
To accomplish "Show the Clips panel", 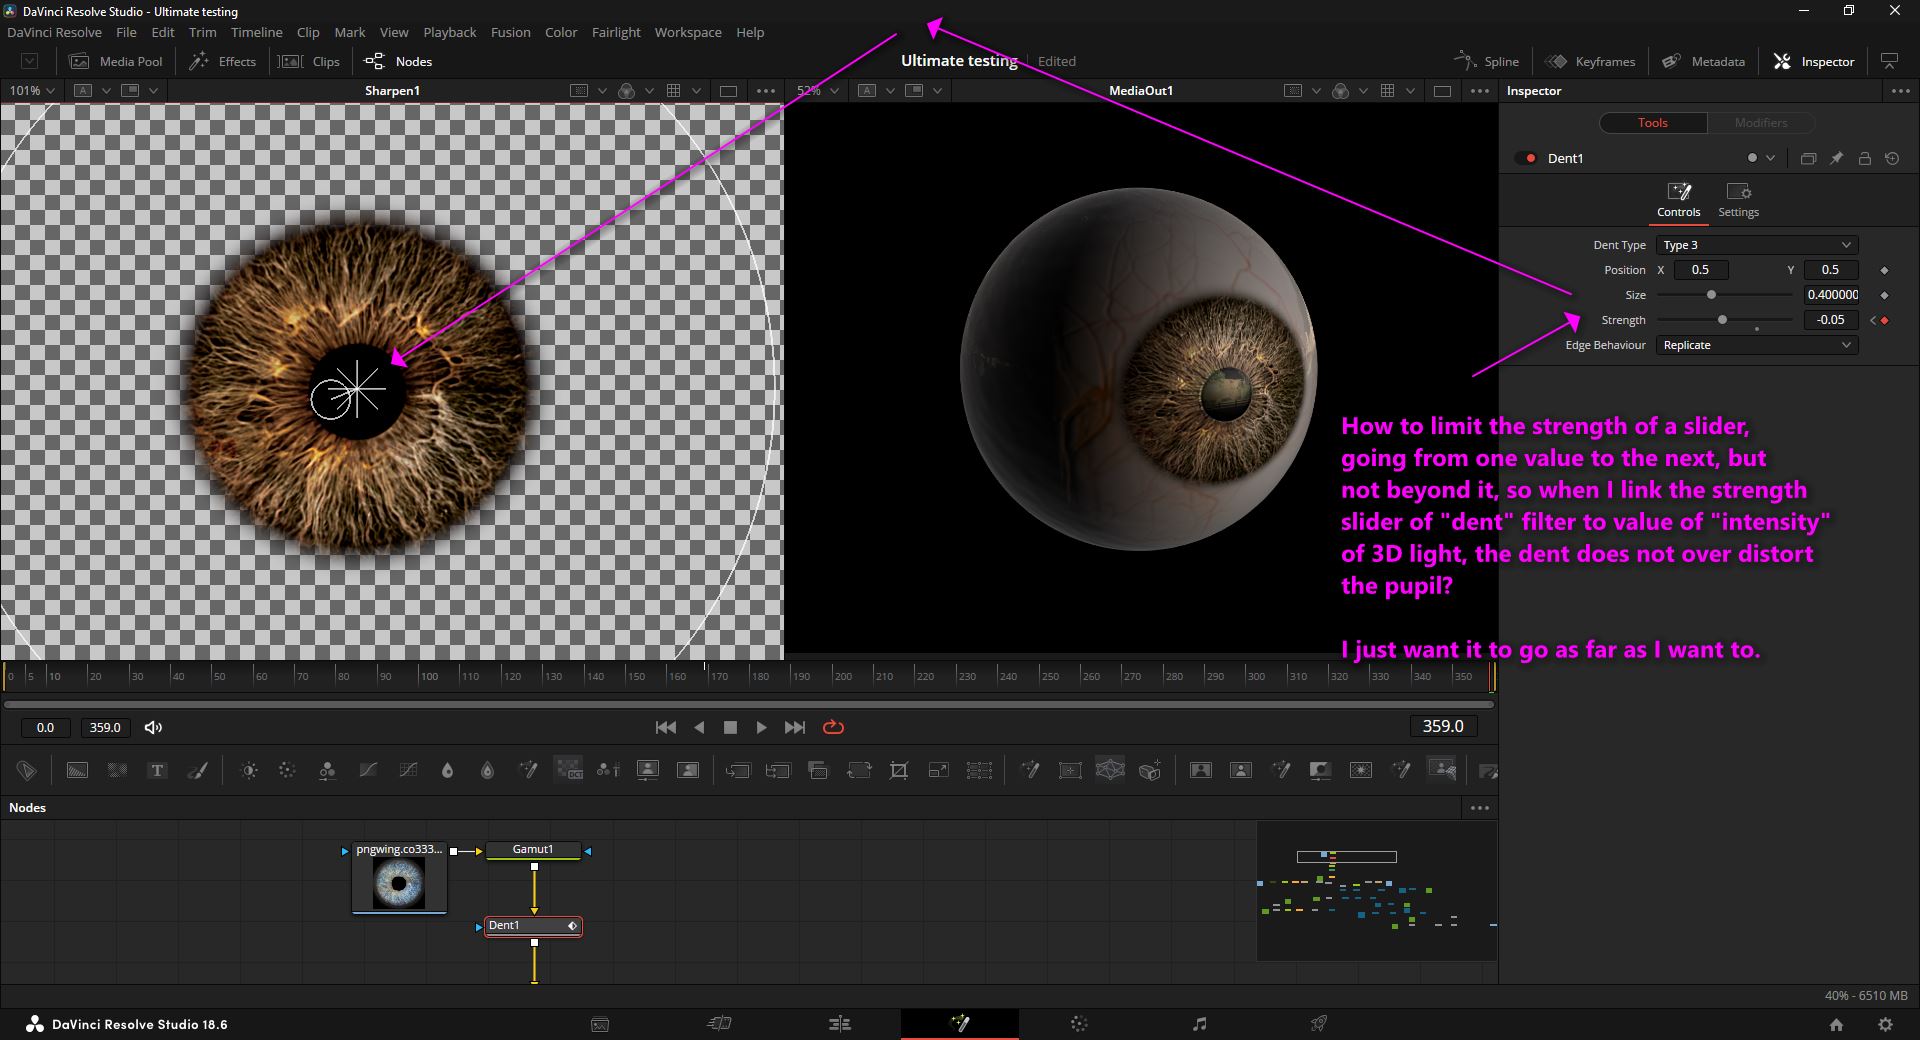I will [x=309, y=61].
